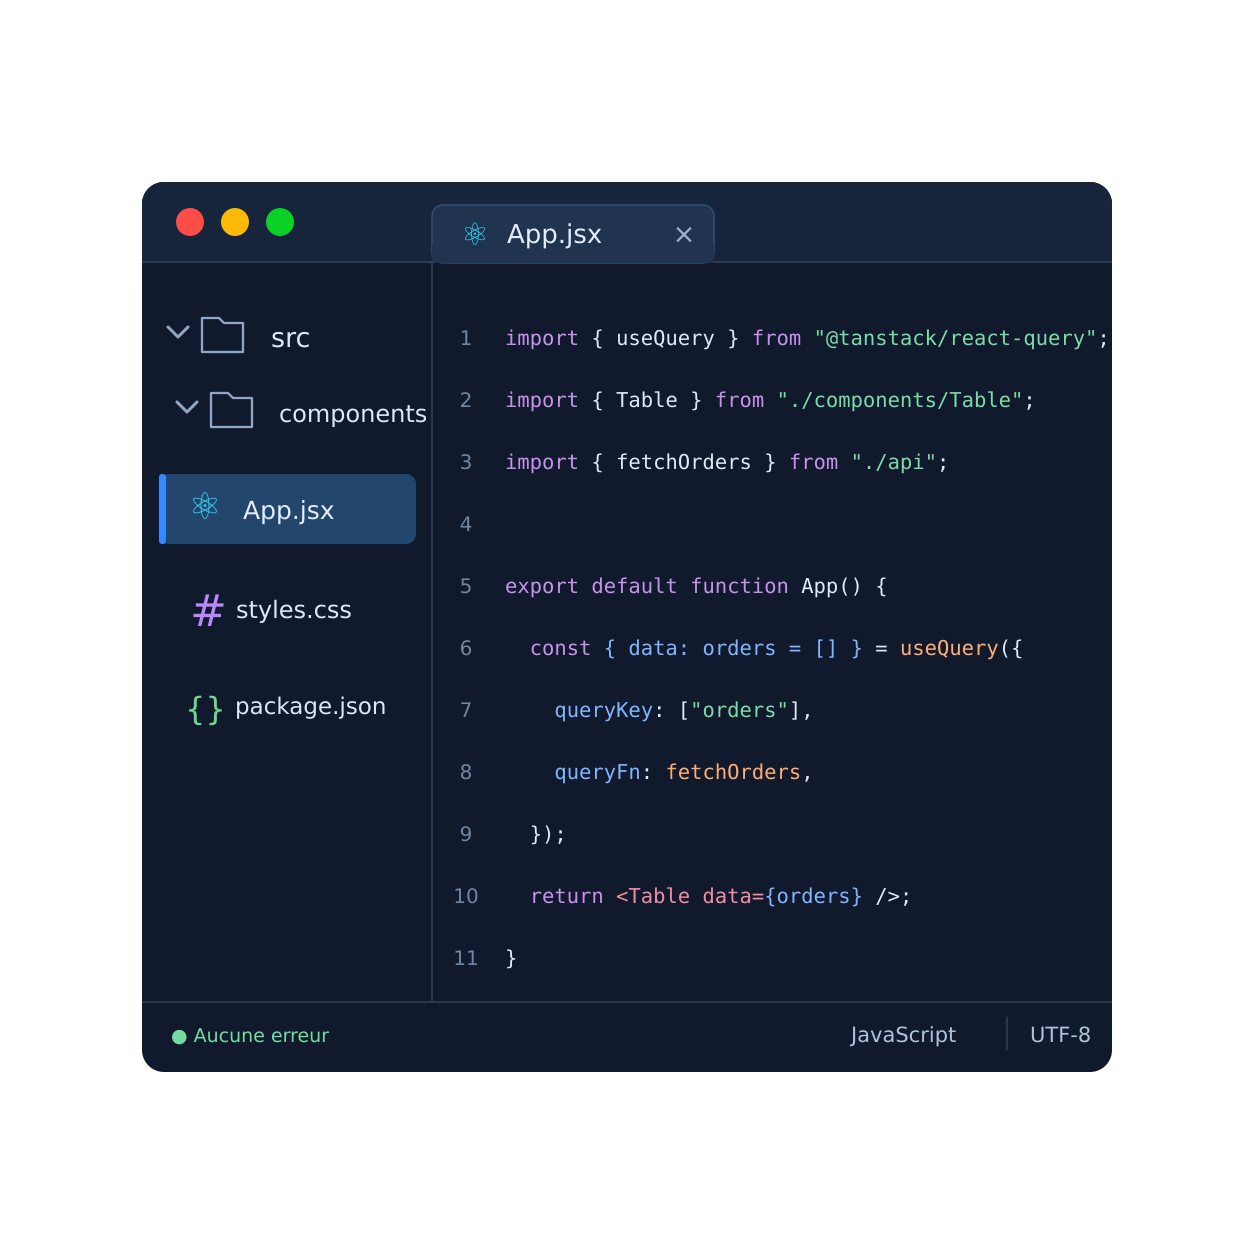Click the closing brace on line 11
The width and height of the screenshot is (1254, 1254).
(511, 958)
